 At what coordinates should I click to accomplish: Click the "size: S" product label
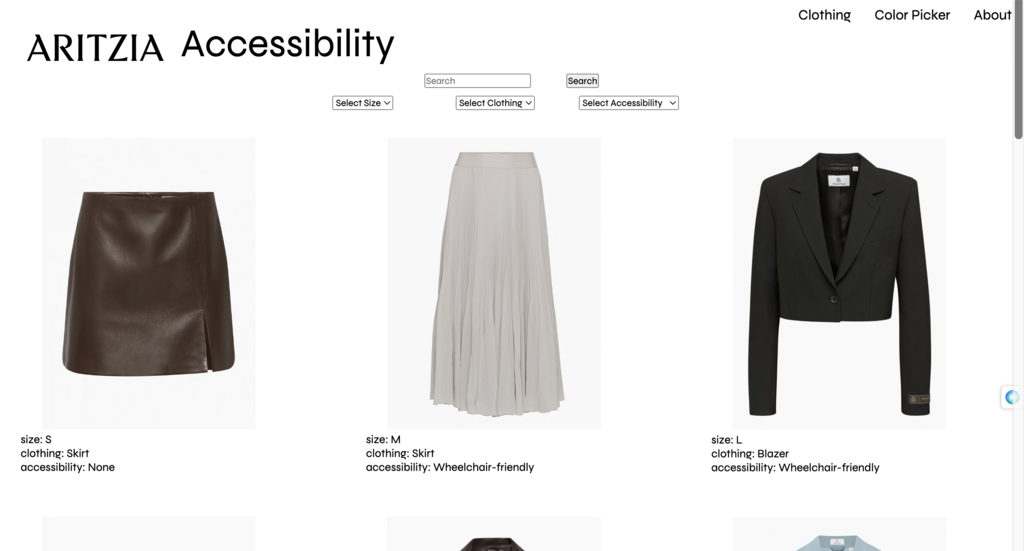tap(36, 440)
